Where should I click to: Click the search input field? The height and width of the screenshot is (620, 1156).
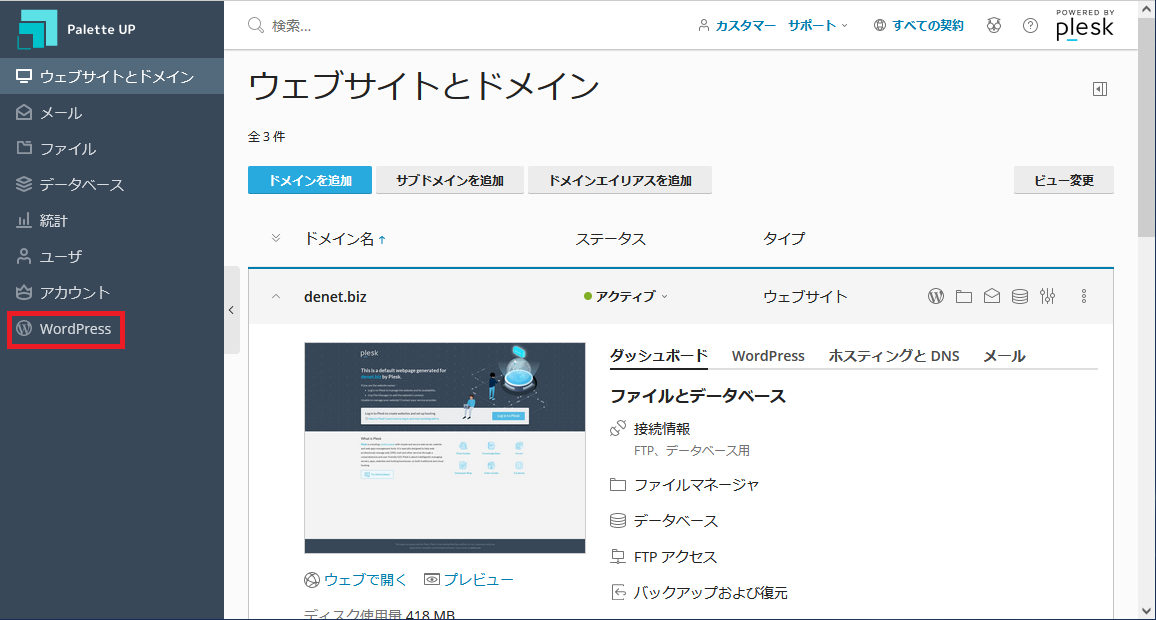tap(464, 26)
